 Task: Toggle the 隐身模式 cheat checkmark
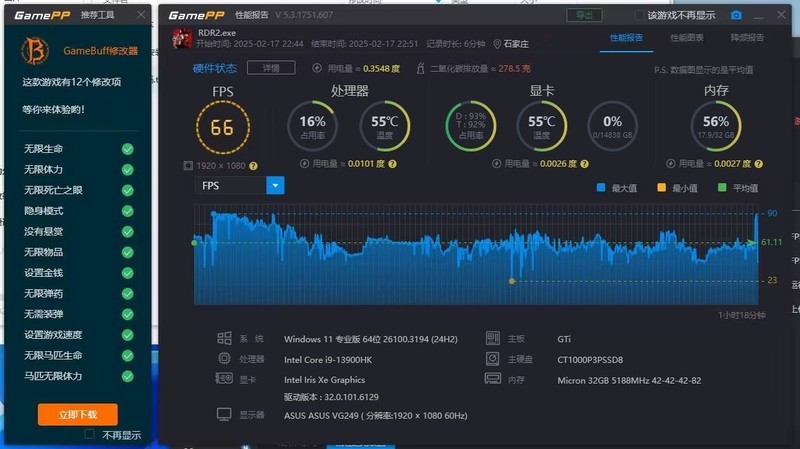point(128,211)
